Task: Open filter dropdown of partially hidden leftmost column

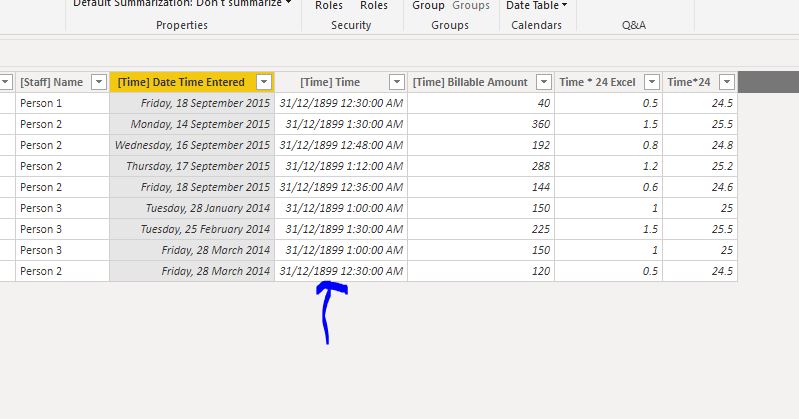Action: [x=6, y=82]
